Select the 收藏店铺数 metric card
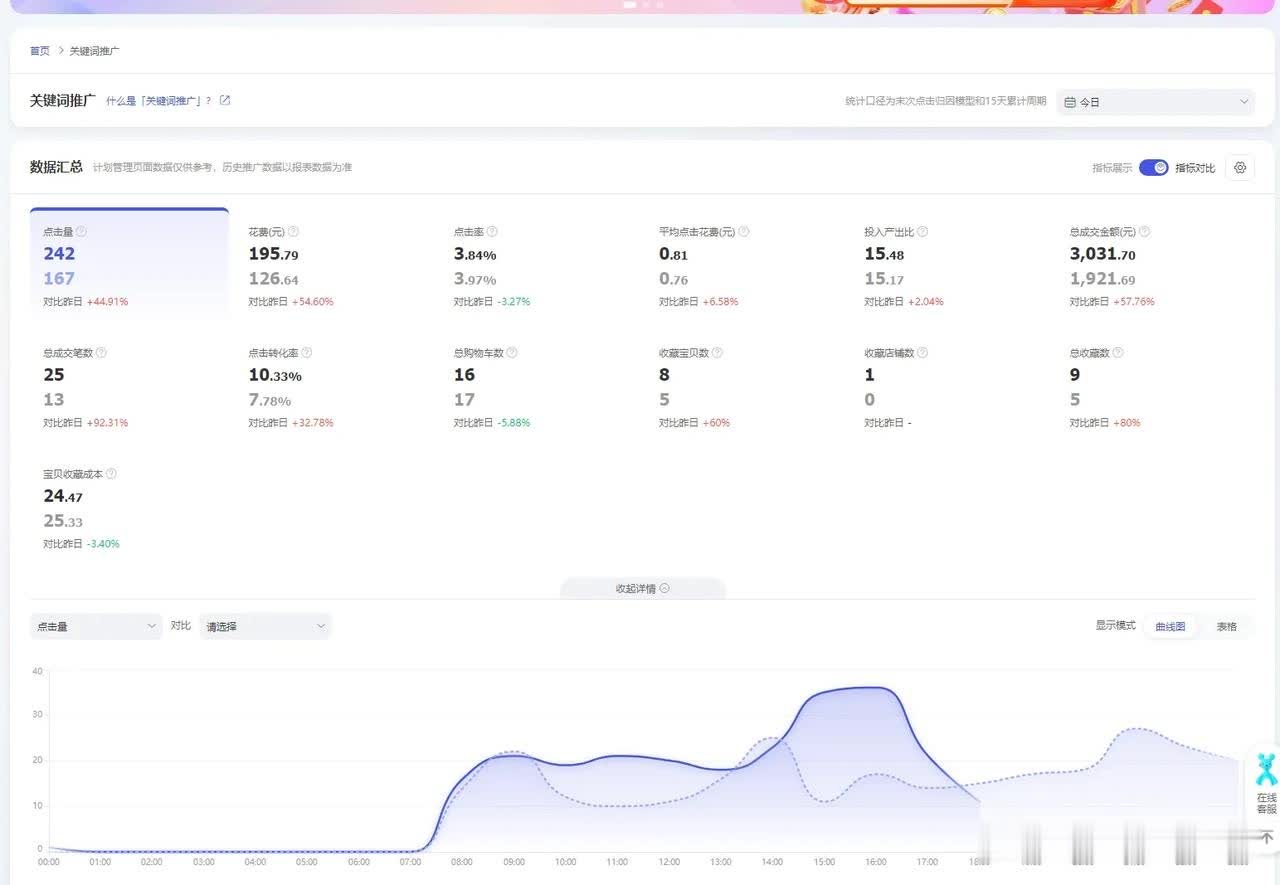This screenshot has height=885, width=1280. point(951,386)
